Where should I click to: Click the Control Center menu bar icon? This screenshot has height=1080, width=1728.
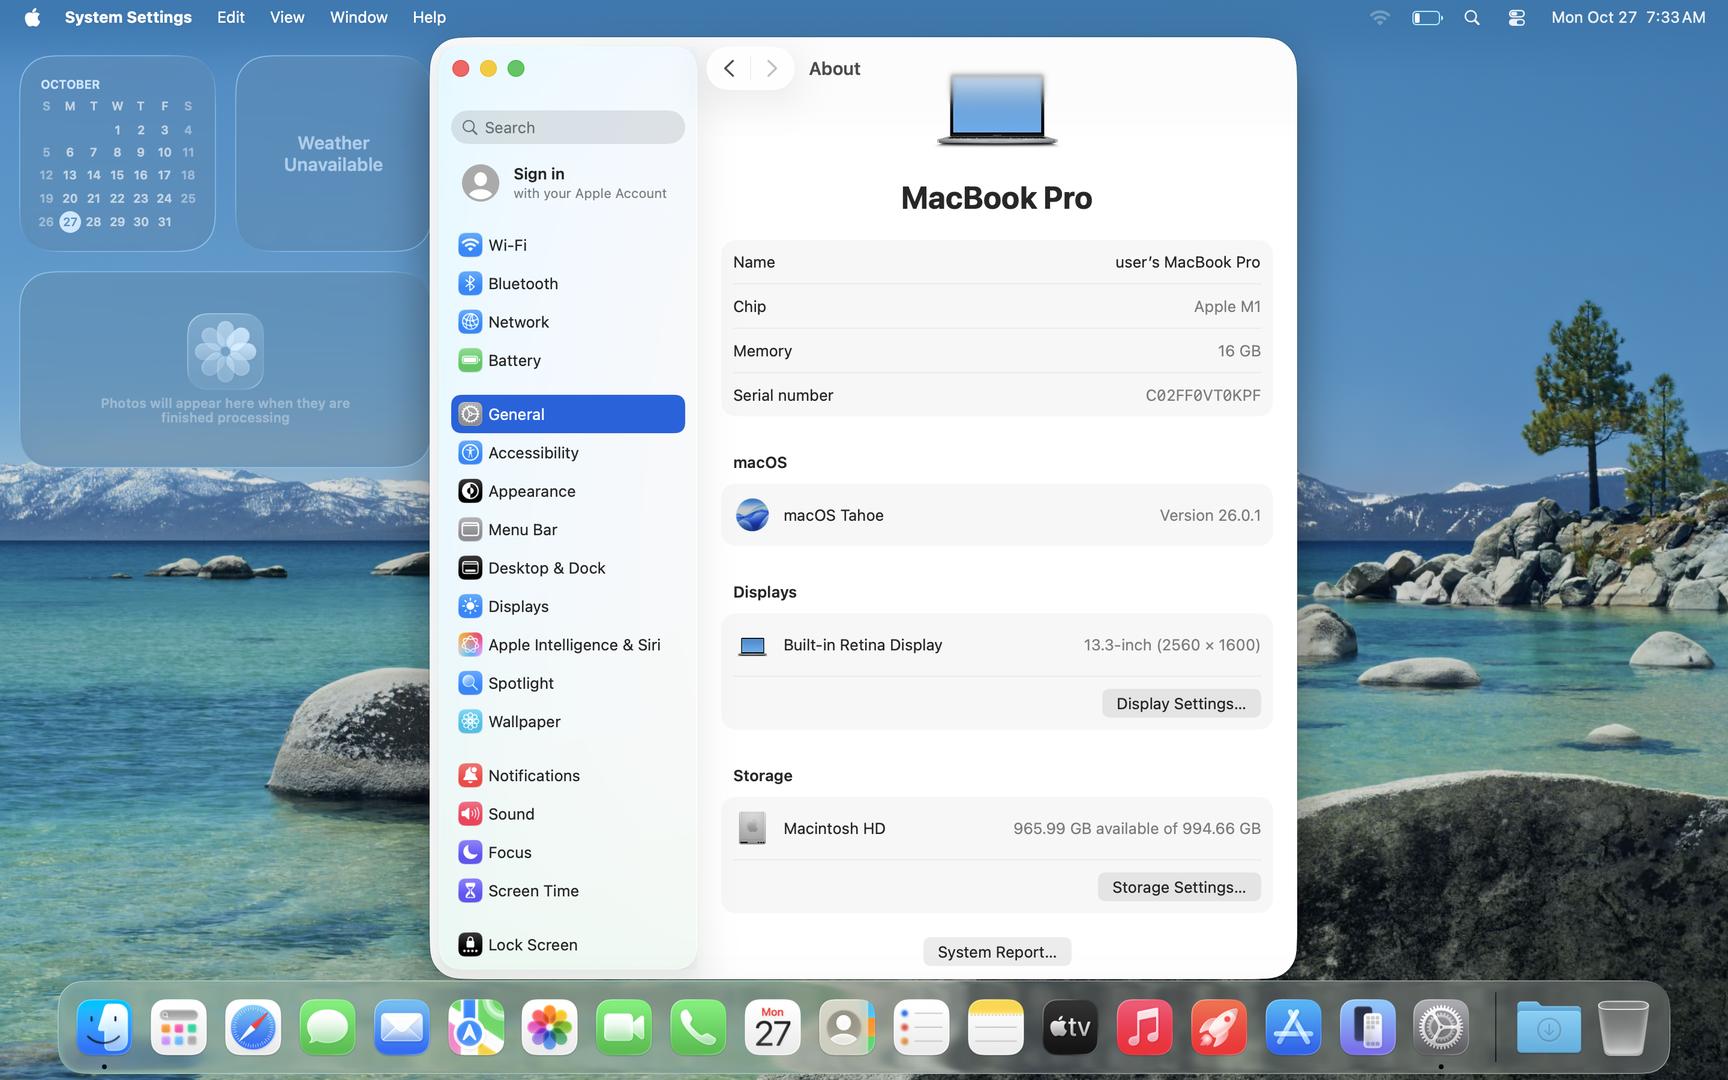coord(1516,18)
